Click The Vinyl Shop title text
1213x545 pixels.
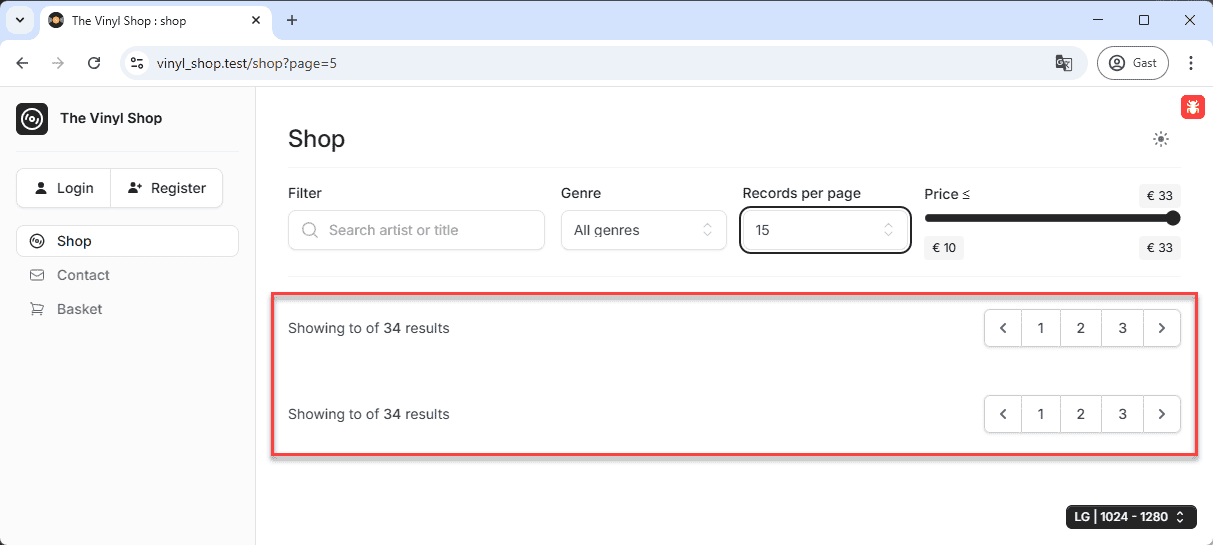[x=111, y=118]
